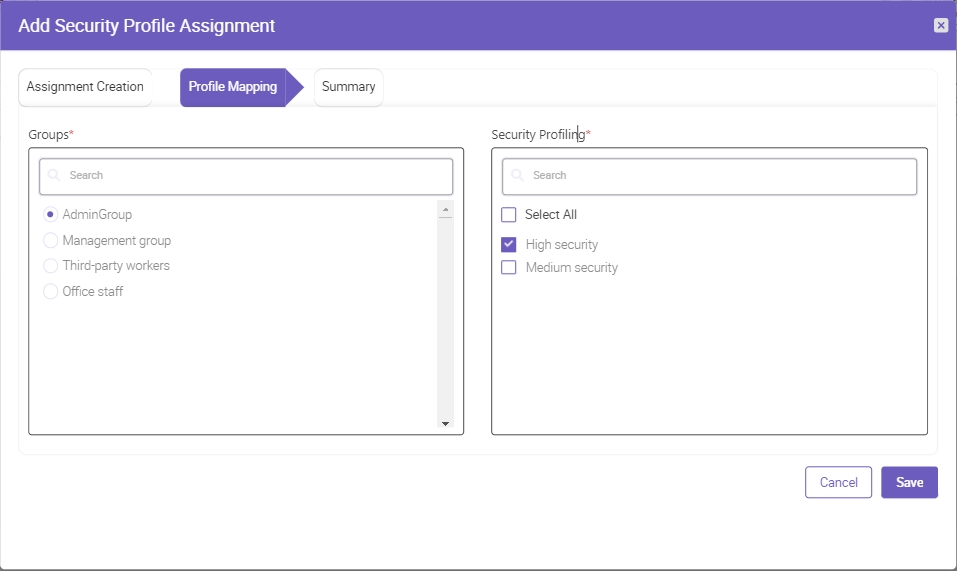Click the Groups search field

point(246,176)
